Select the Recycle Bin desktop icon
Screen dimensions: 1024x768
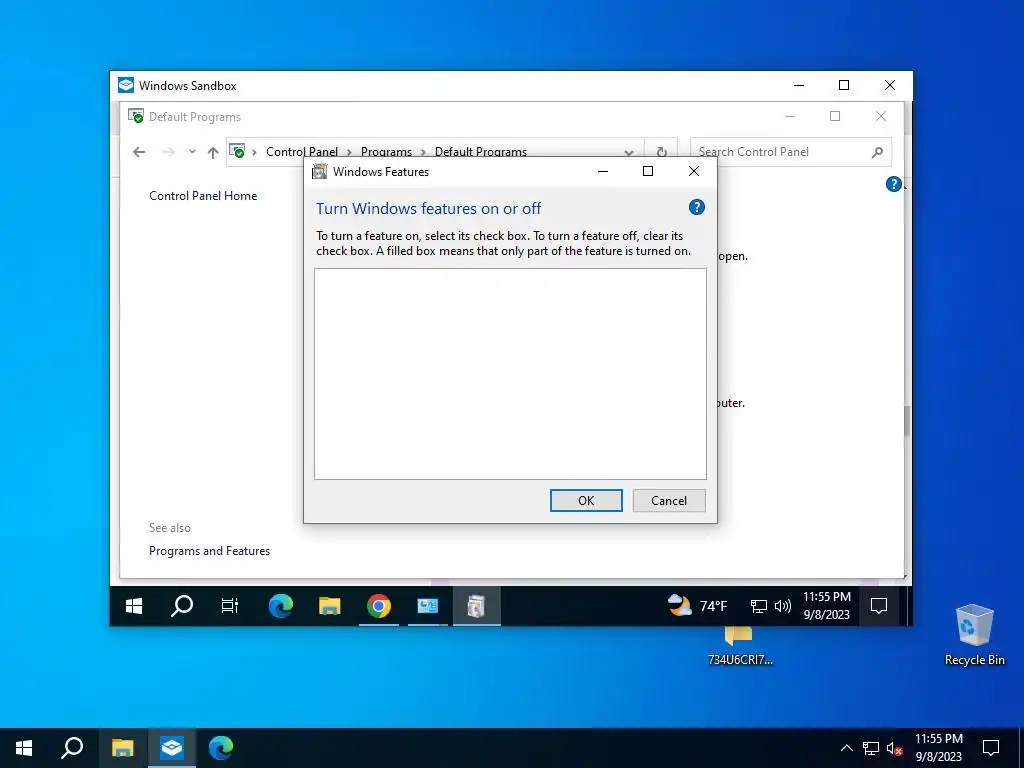pyautogui.click(x=974, y=635)
